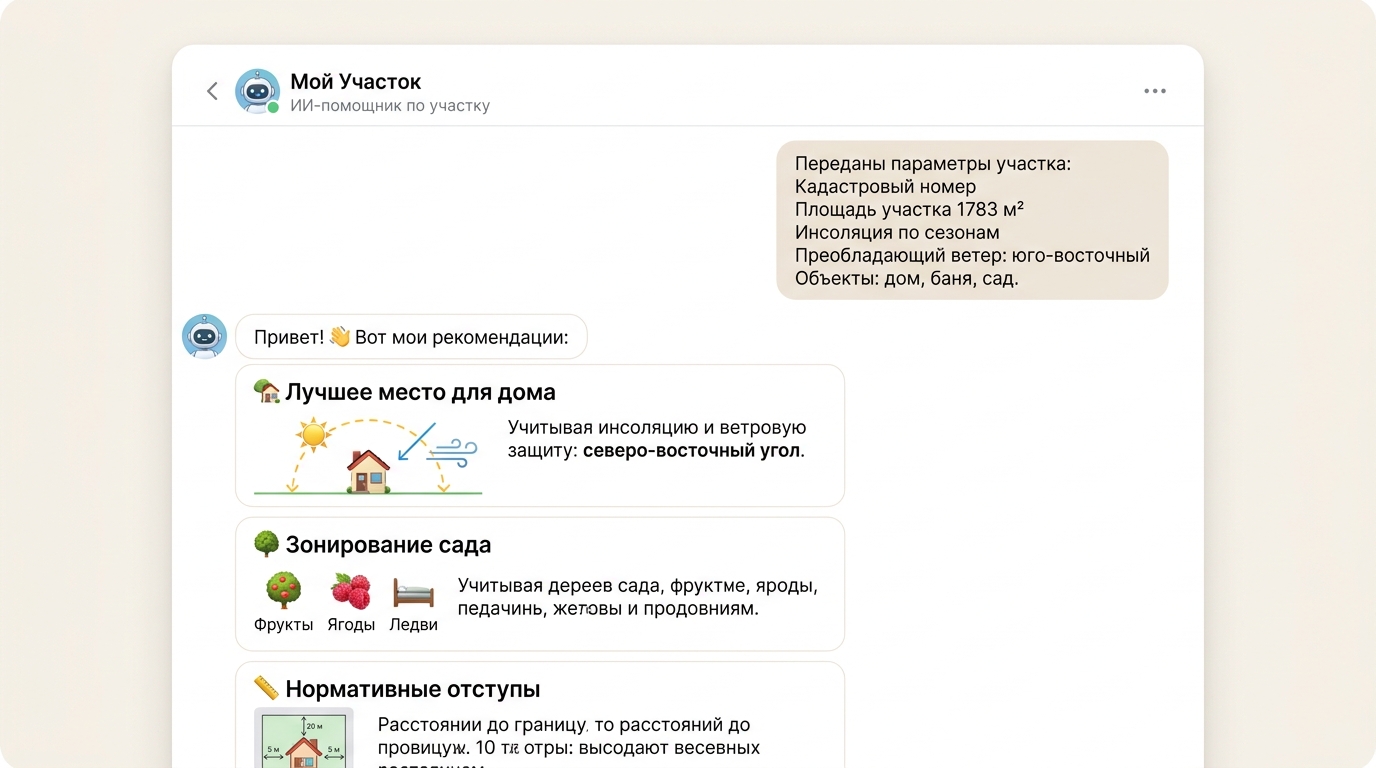Image resolution: width=1376 pixels, height=768 pixels.
Task: Click the line Объекты: дом, баня, сад
Action: coord(907,278)
